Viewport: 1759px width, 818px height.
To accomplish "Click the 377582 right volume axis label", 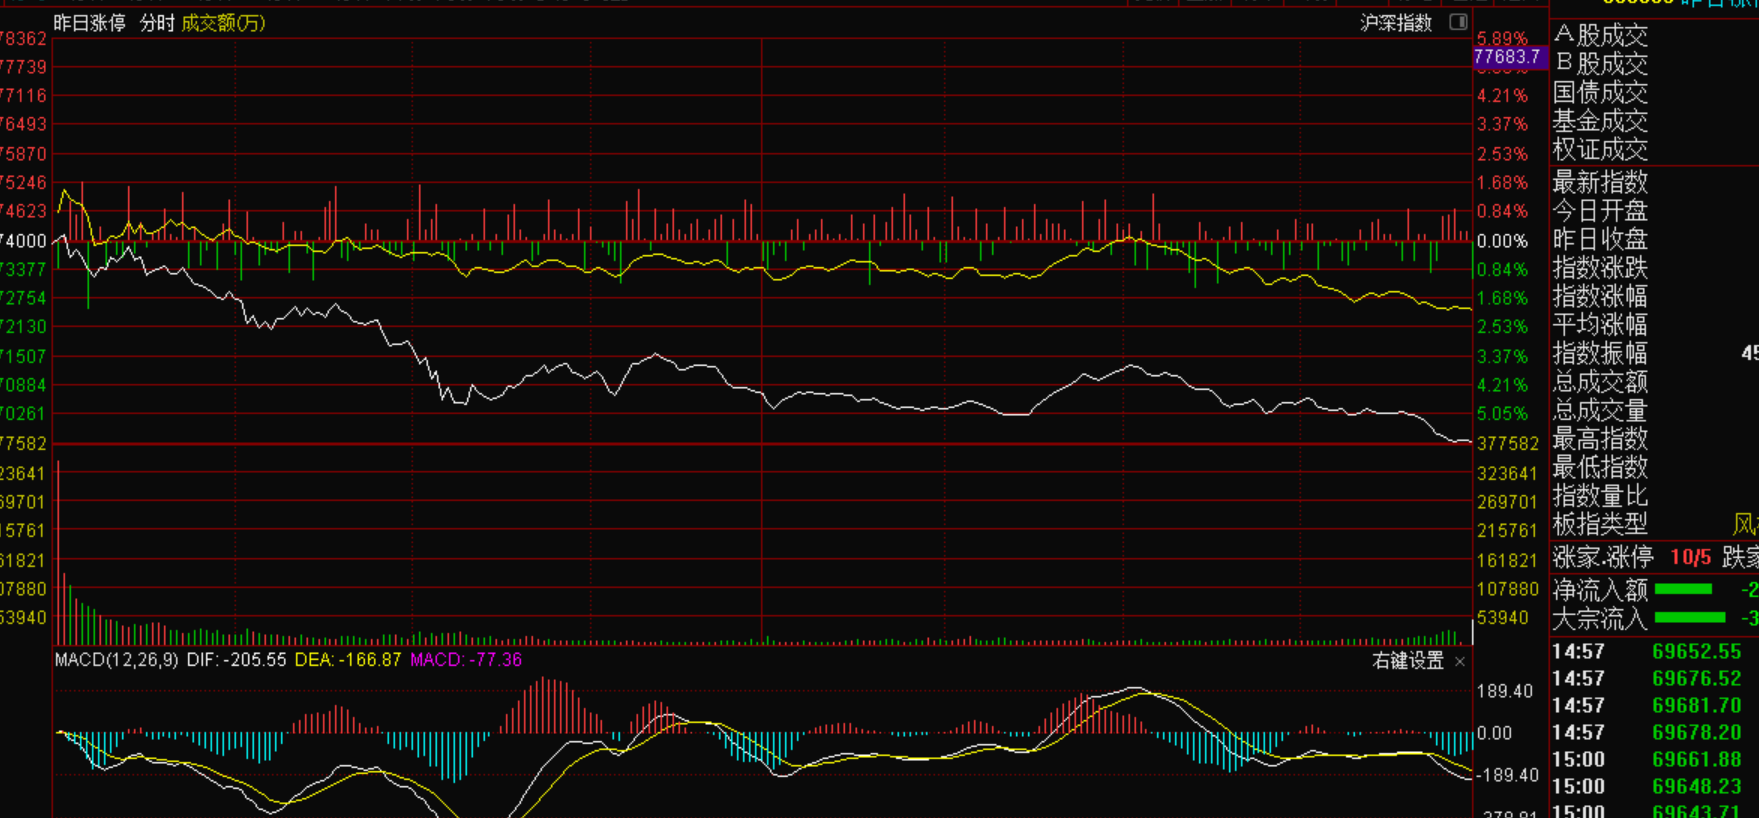I will 1508,444.
